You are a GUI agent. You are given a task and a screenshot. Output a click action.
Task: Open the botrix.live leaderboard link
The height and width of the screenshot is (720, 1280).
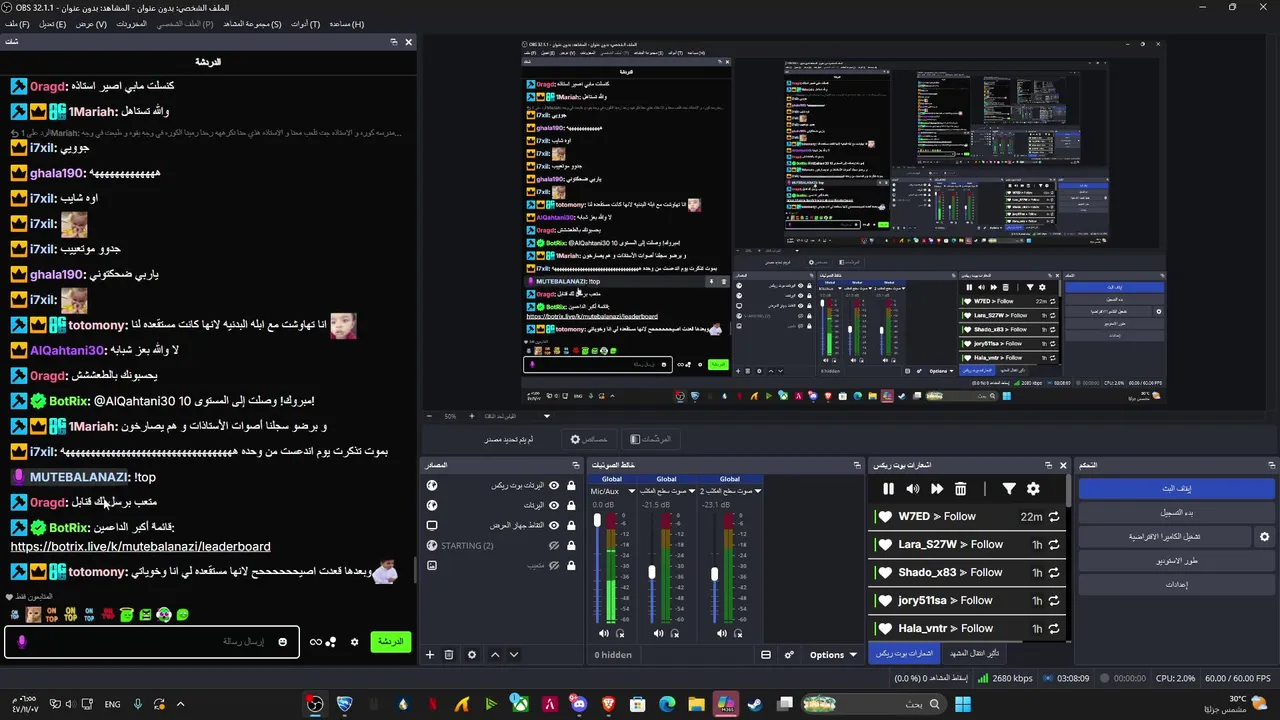click(141, 547)
